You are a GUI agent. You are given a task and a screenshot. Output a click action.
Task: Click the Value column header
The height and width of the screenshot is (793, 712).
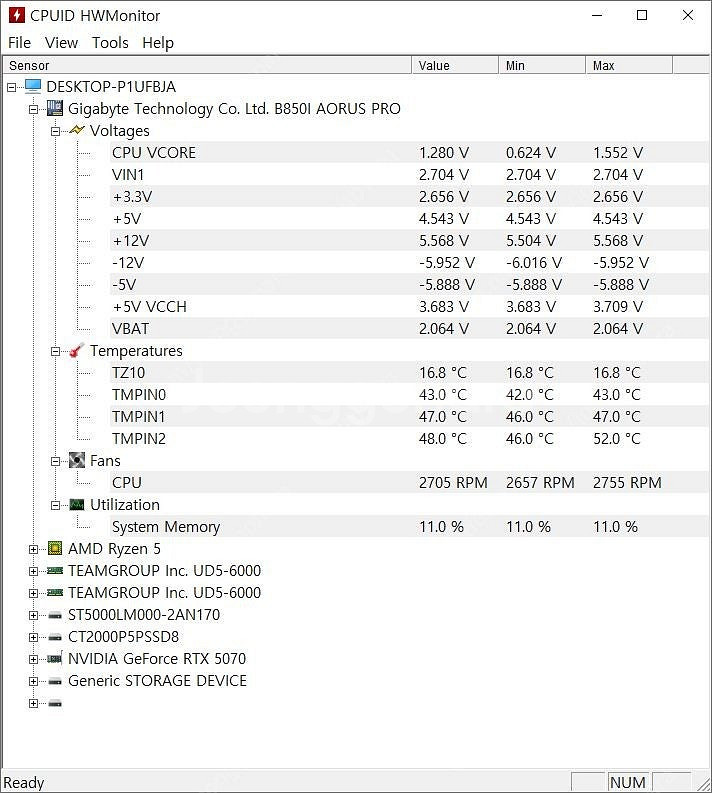(x=455, y=65)
